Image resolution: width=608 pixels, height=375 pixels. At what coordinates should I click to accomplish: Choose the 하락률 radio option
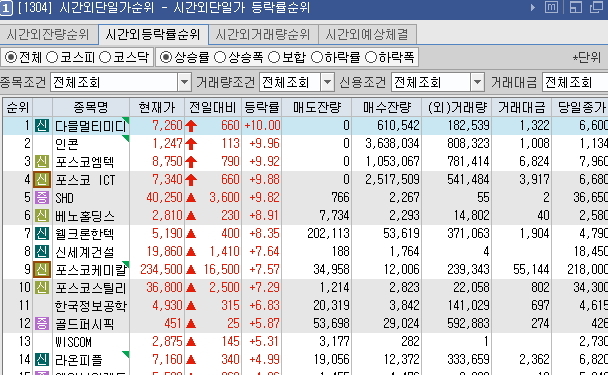click(317, 57)
